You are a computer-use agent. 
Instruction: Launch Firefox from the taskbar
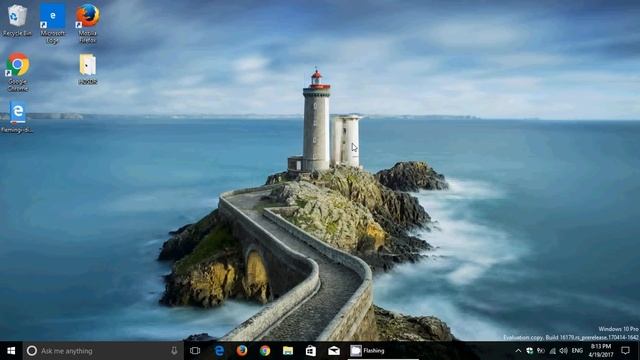(x=242, y=351)
